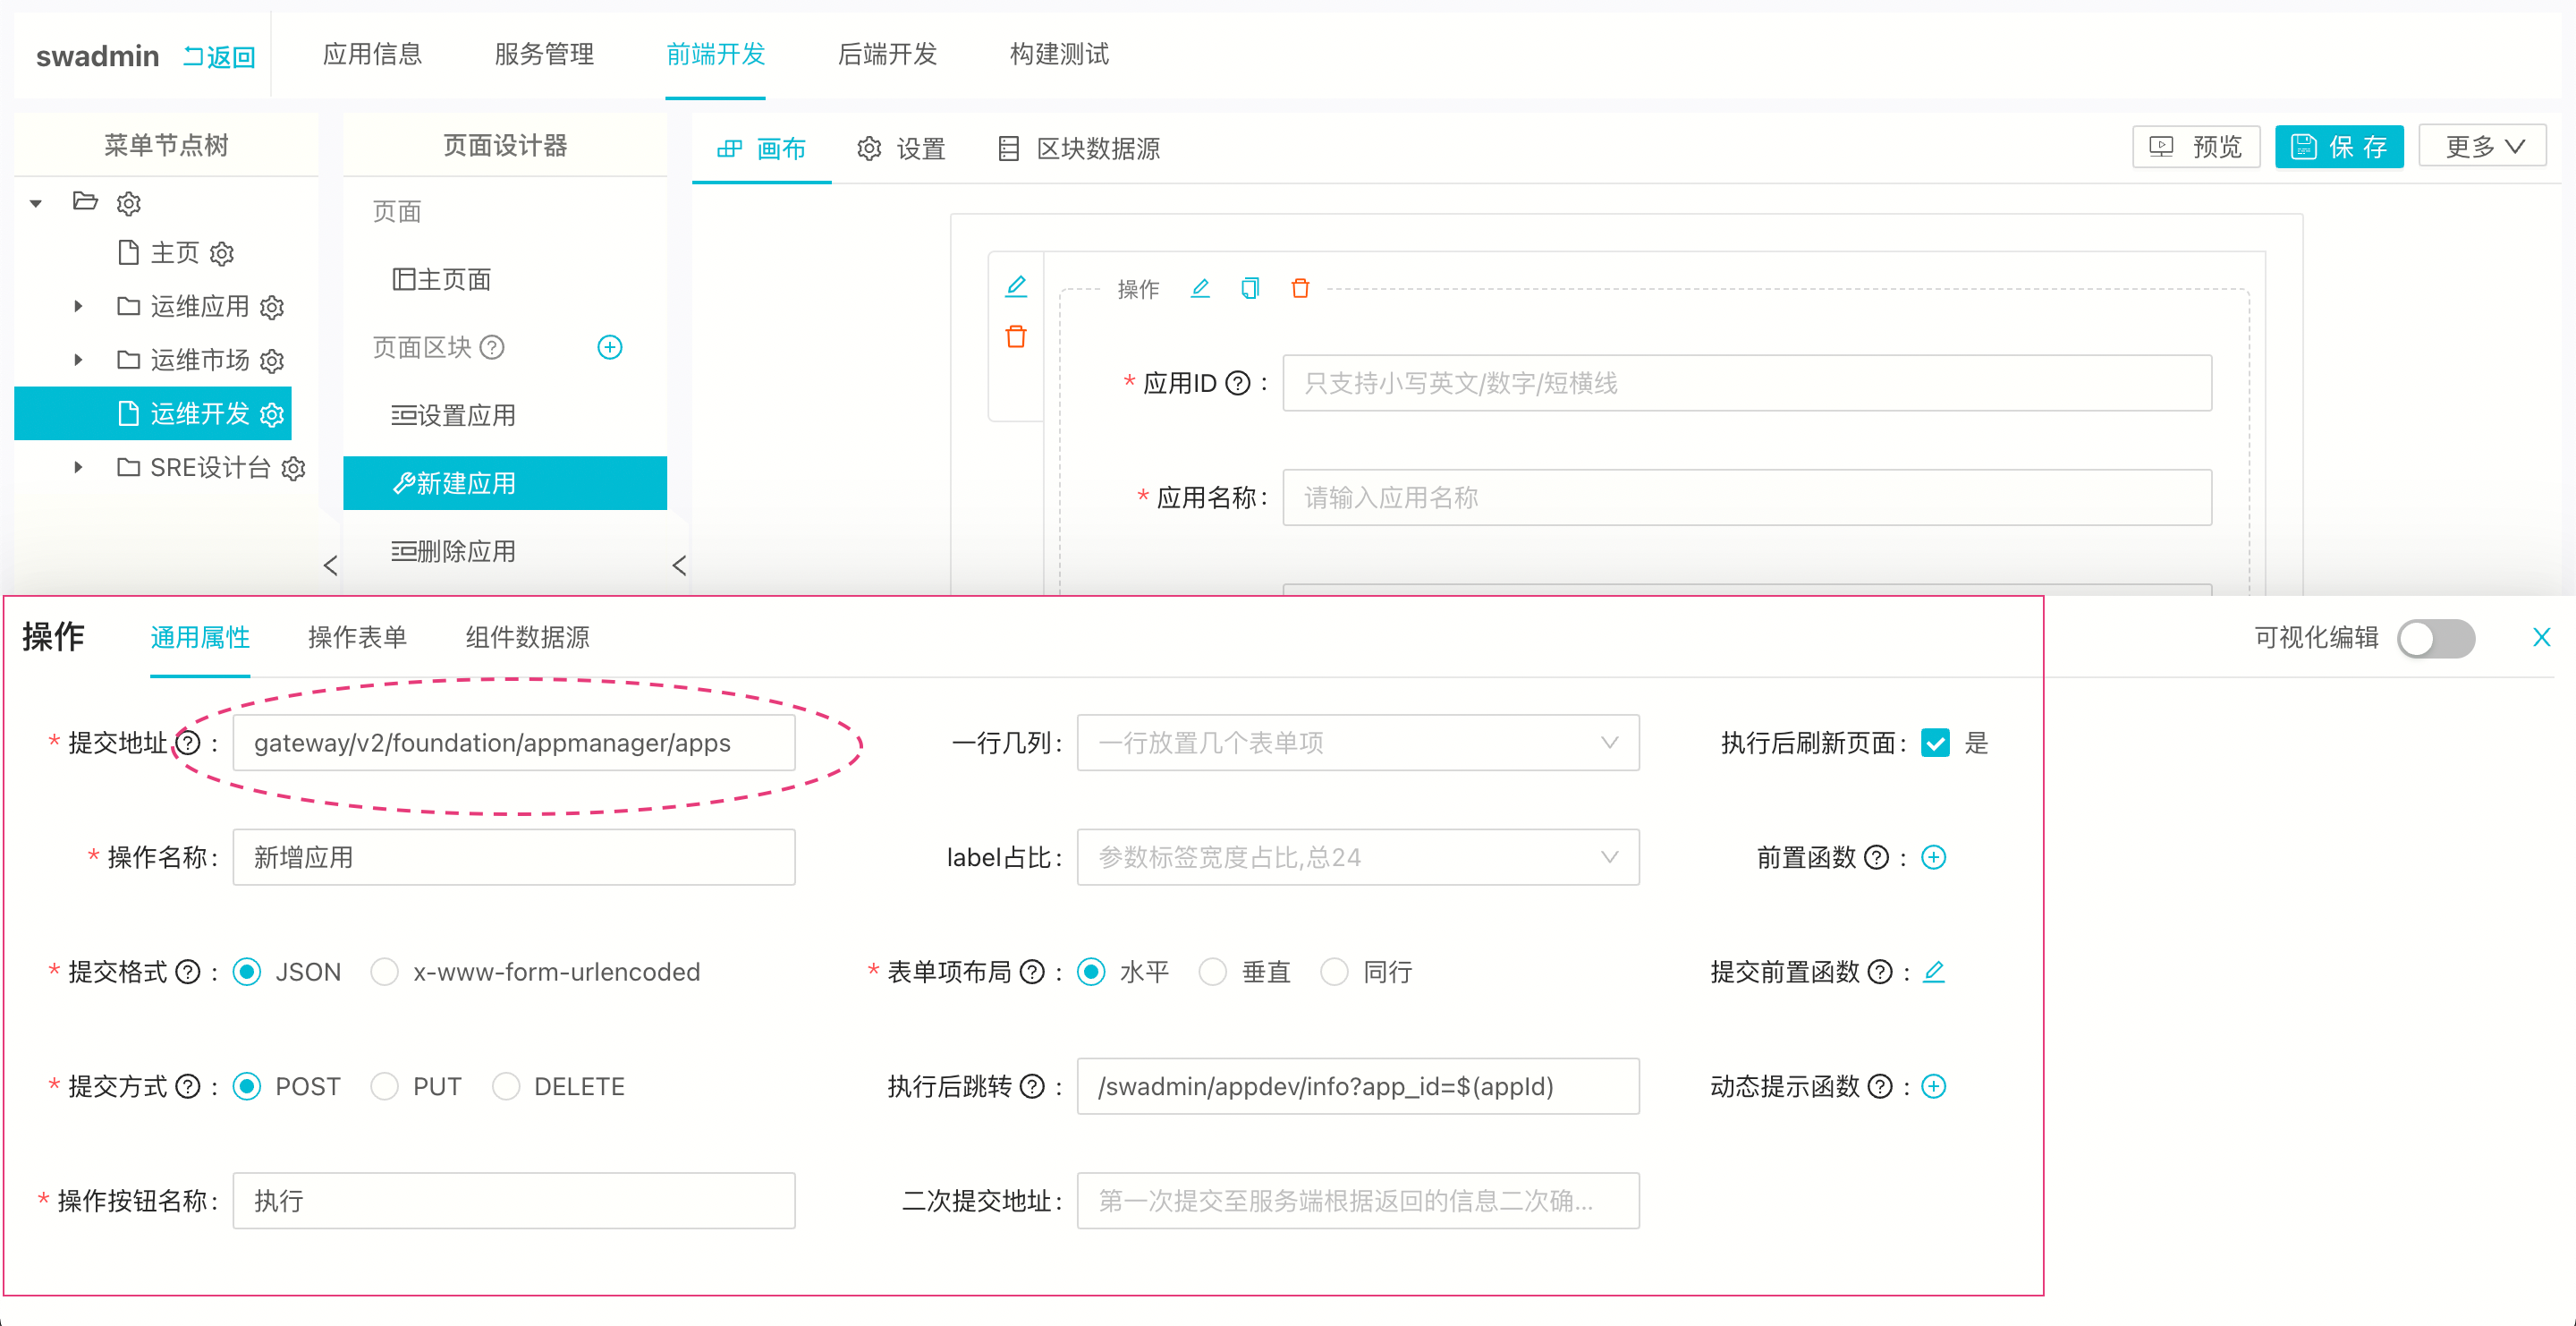Screen dimensions: 2576x1326
Task: Select x-www-form-urlencoded submit format
Action: (385, 971)
